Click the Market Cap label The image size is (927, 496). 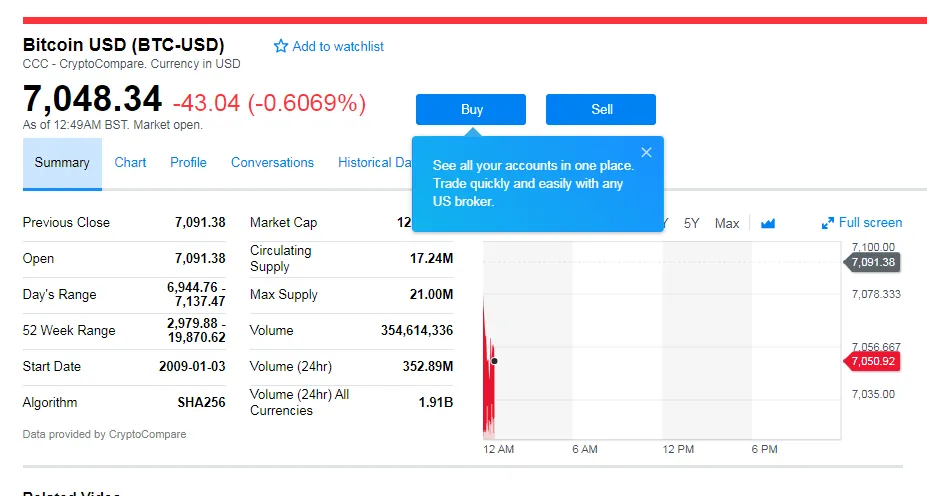click(284, 222)
